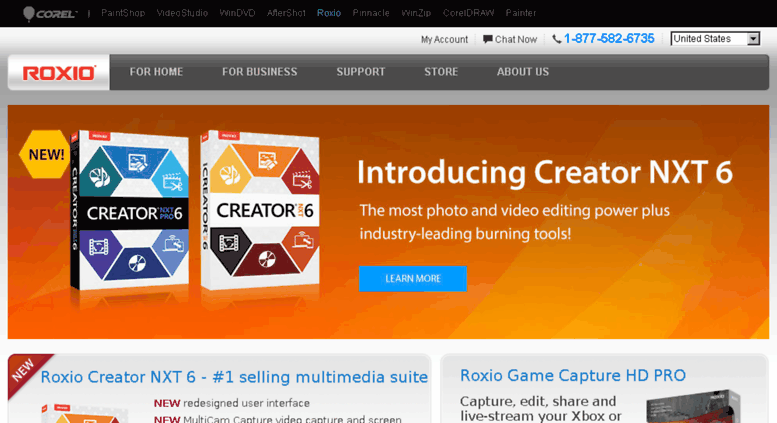Click the LEARN MORE button

point(413,278)
